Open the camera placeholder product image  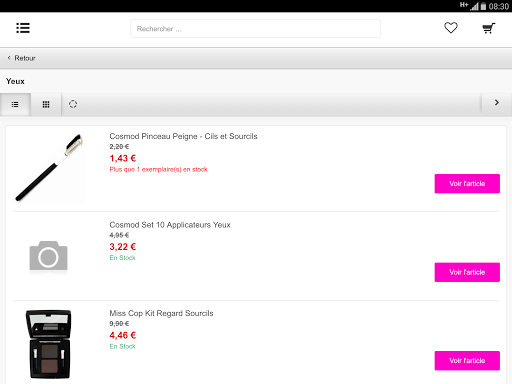[x=49, y=256]
